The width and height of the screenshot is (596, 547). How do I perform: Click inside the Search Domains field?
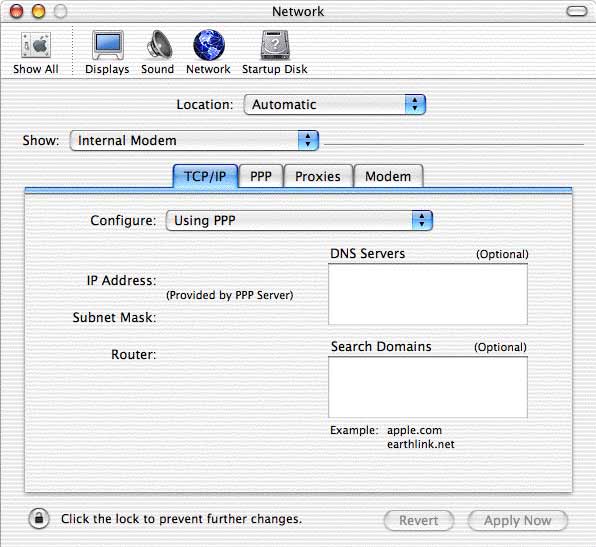tap(428, 387)
